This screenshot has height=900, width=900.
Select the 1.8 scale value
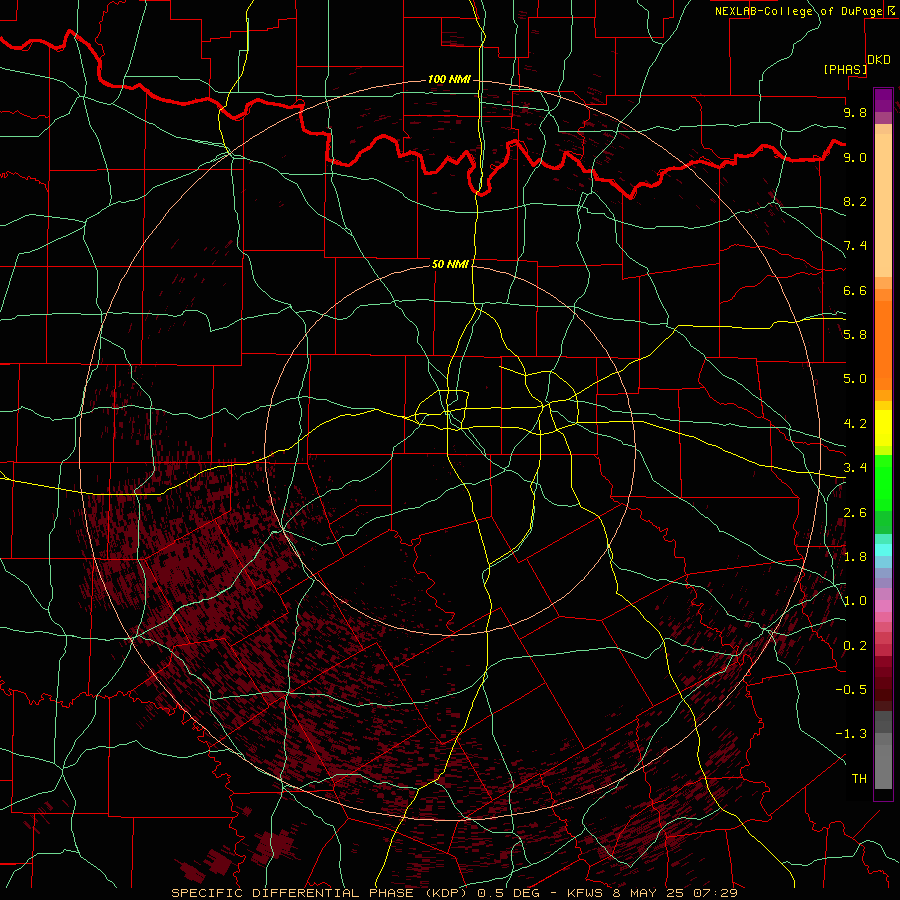[x=855, y=557]
